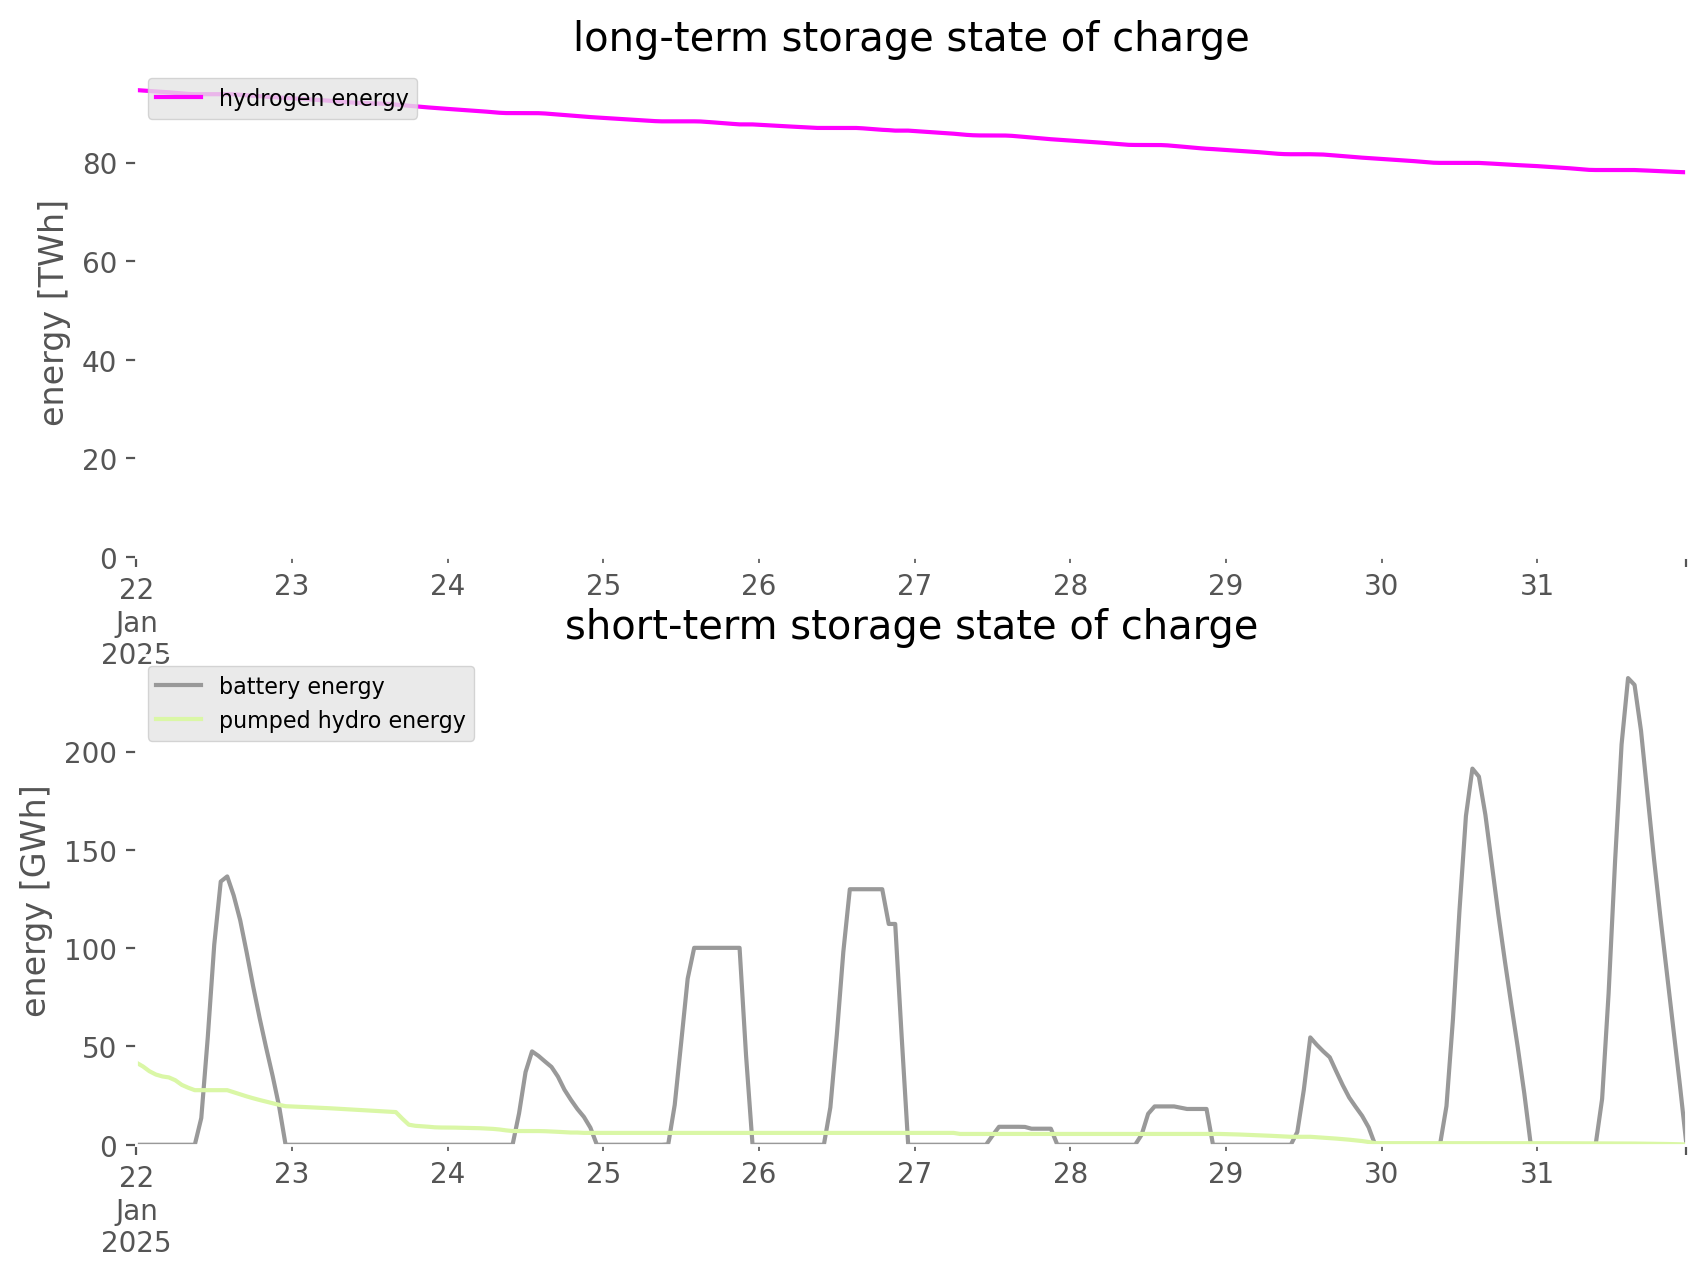Click the 100 tick on GWh axis
This screenshot has height=1277, width=1706.
(x=93, y=948)
